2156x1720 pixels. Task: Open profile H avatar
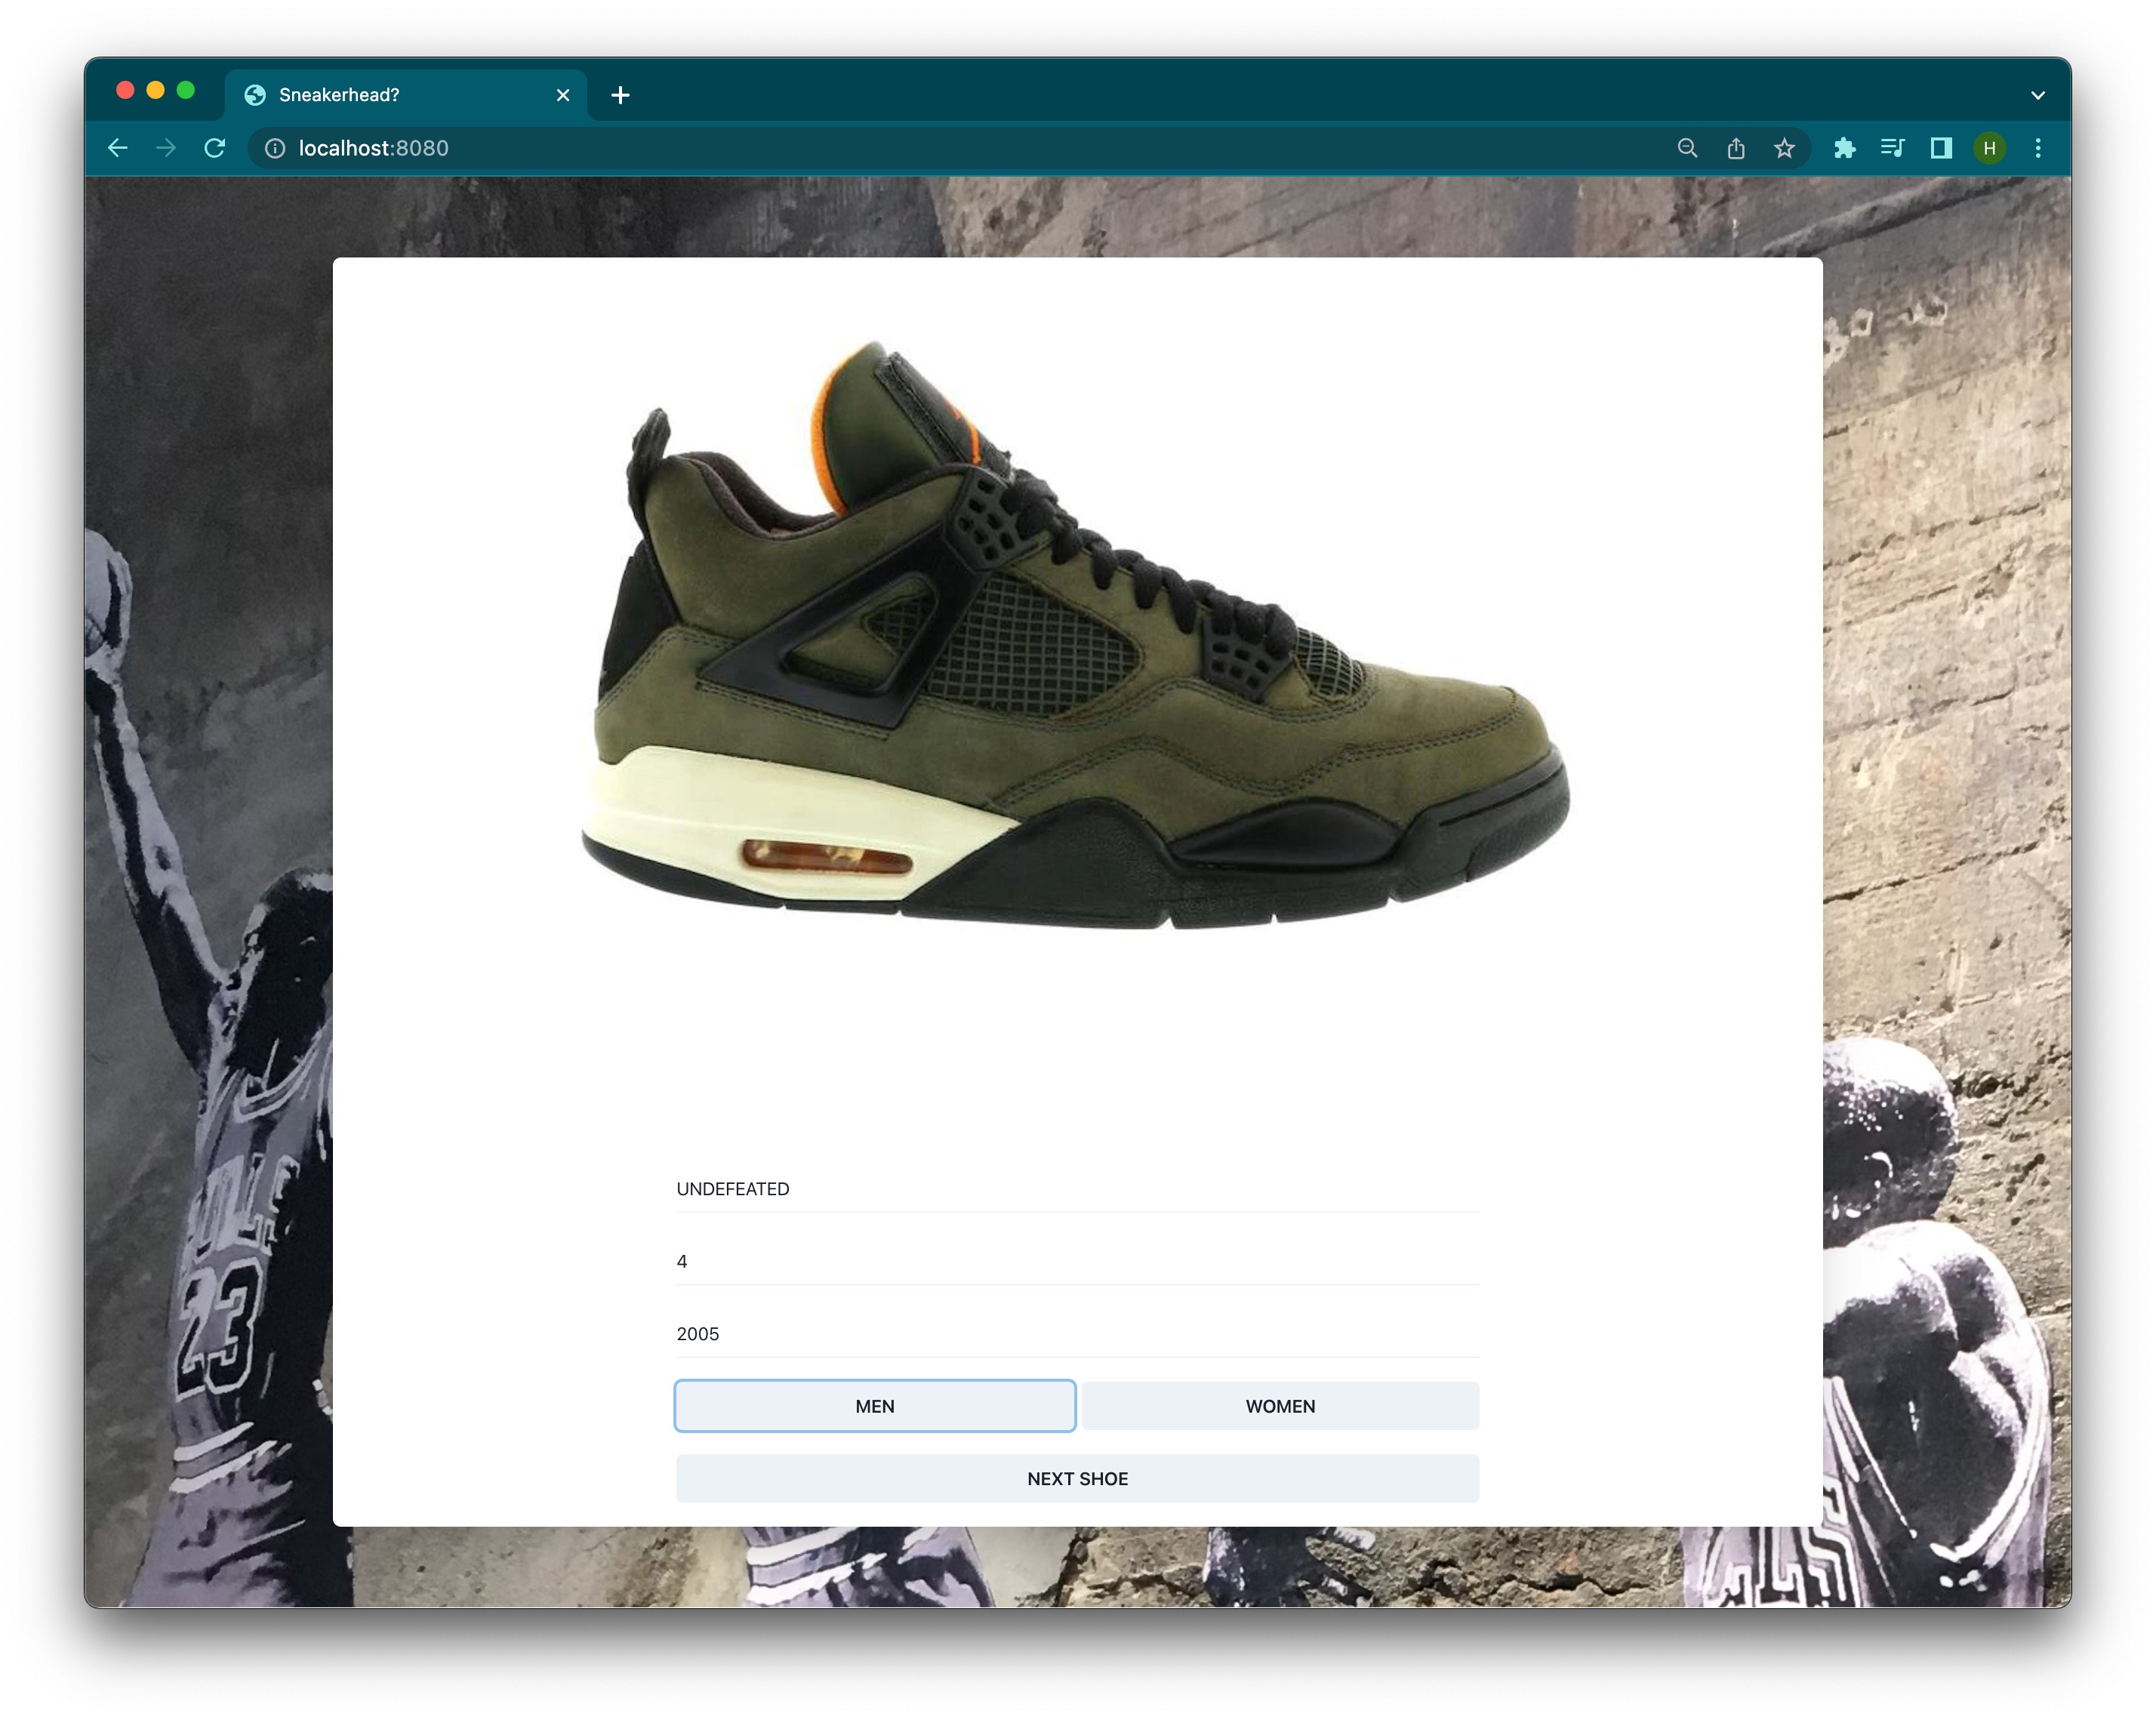(1989, 148)
